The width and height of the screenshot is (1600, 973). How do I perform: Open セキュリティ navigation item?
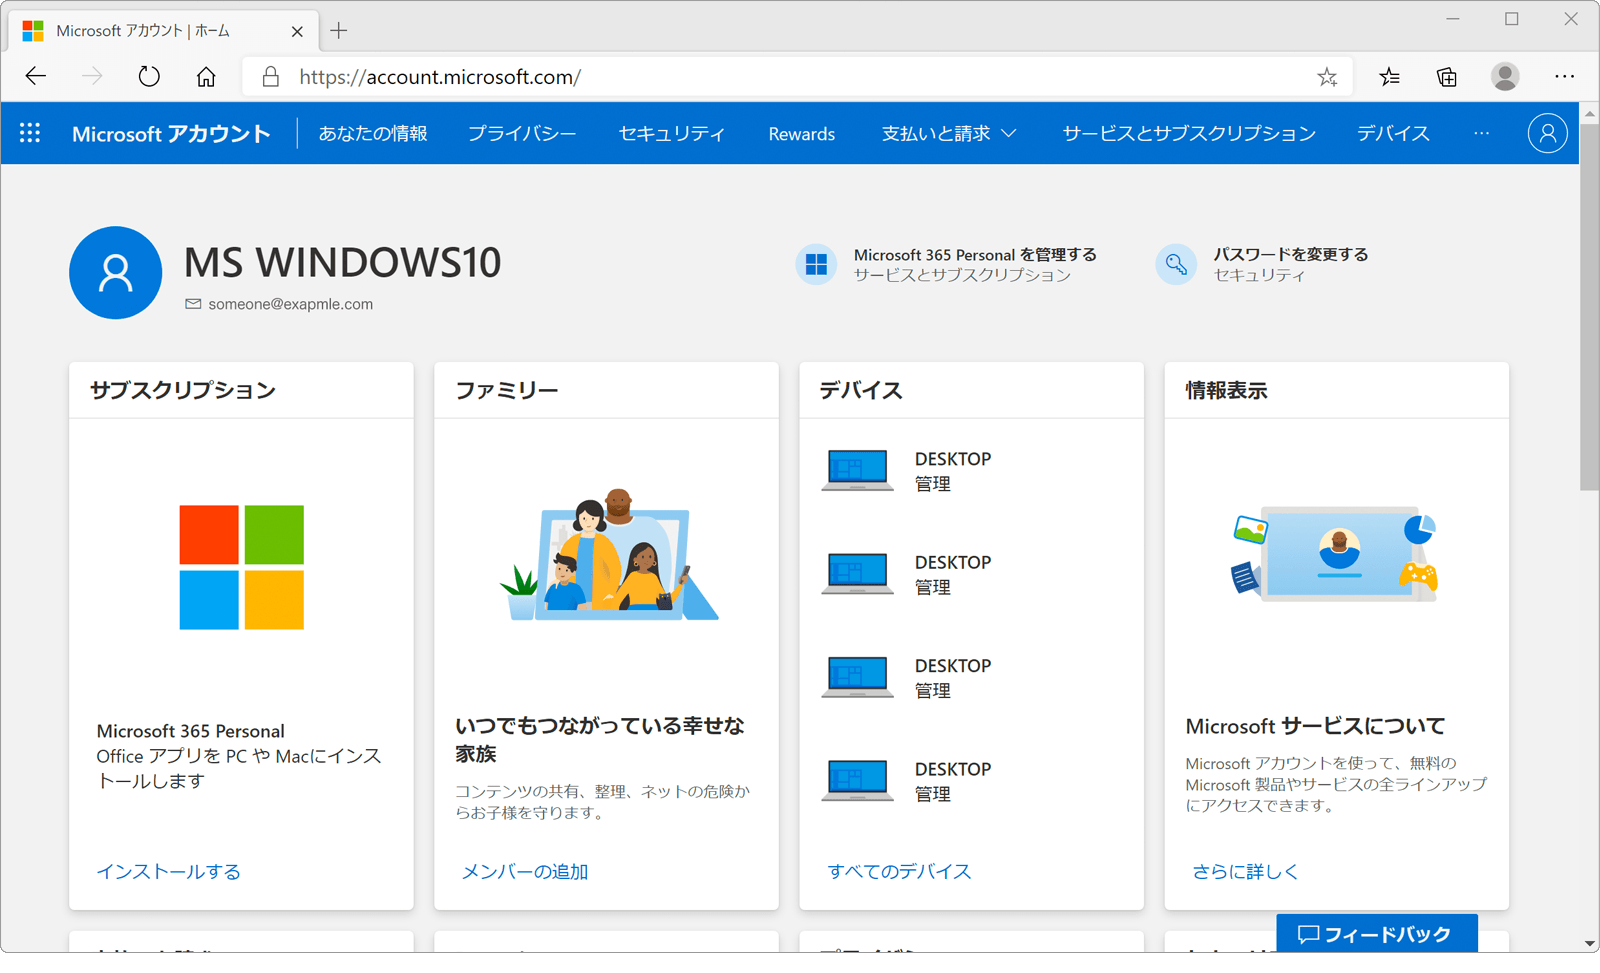(x=672, y=133)
